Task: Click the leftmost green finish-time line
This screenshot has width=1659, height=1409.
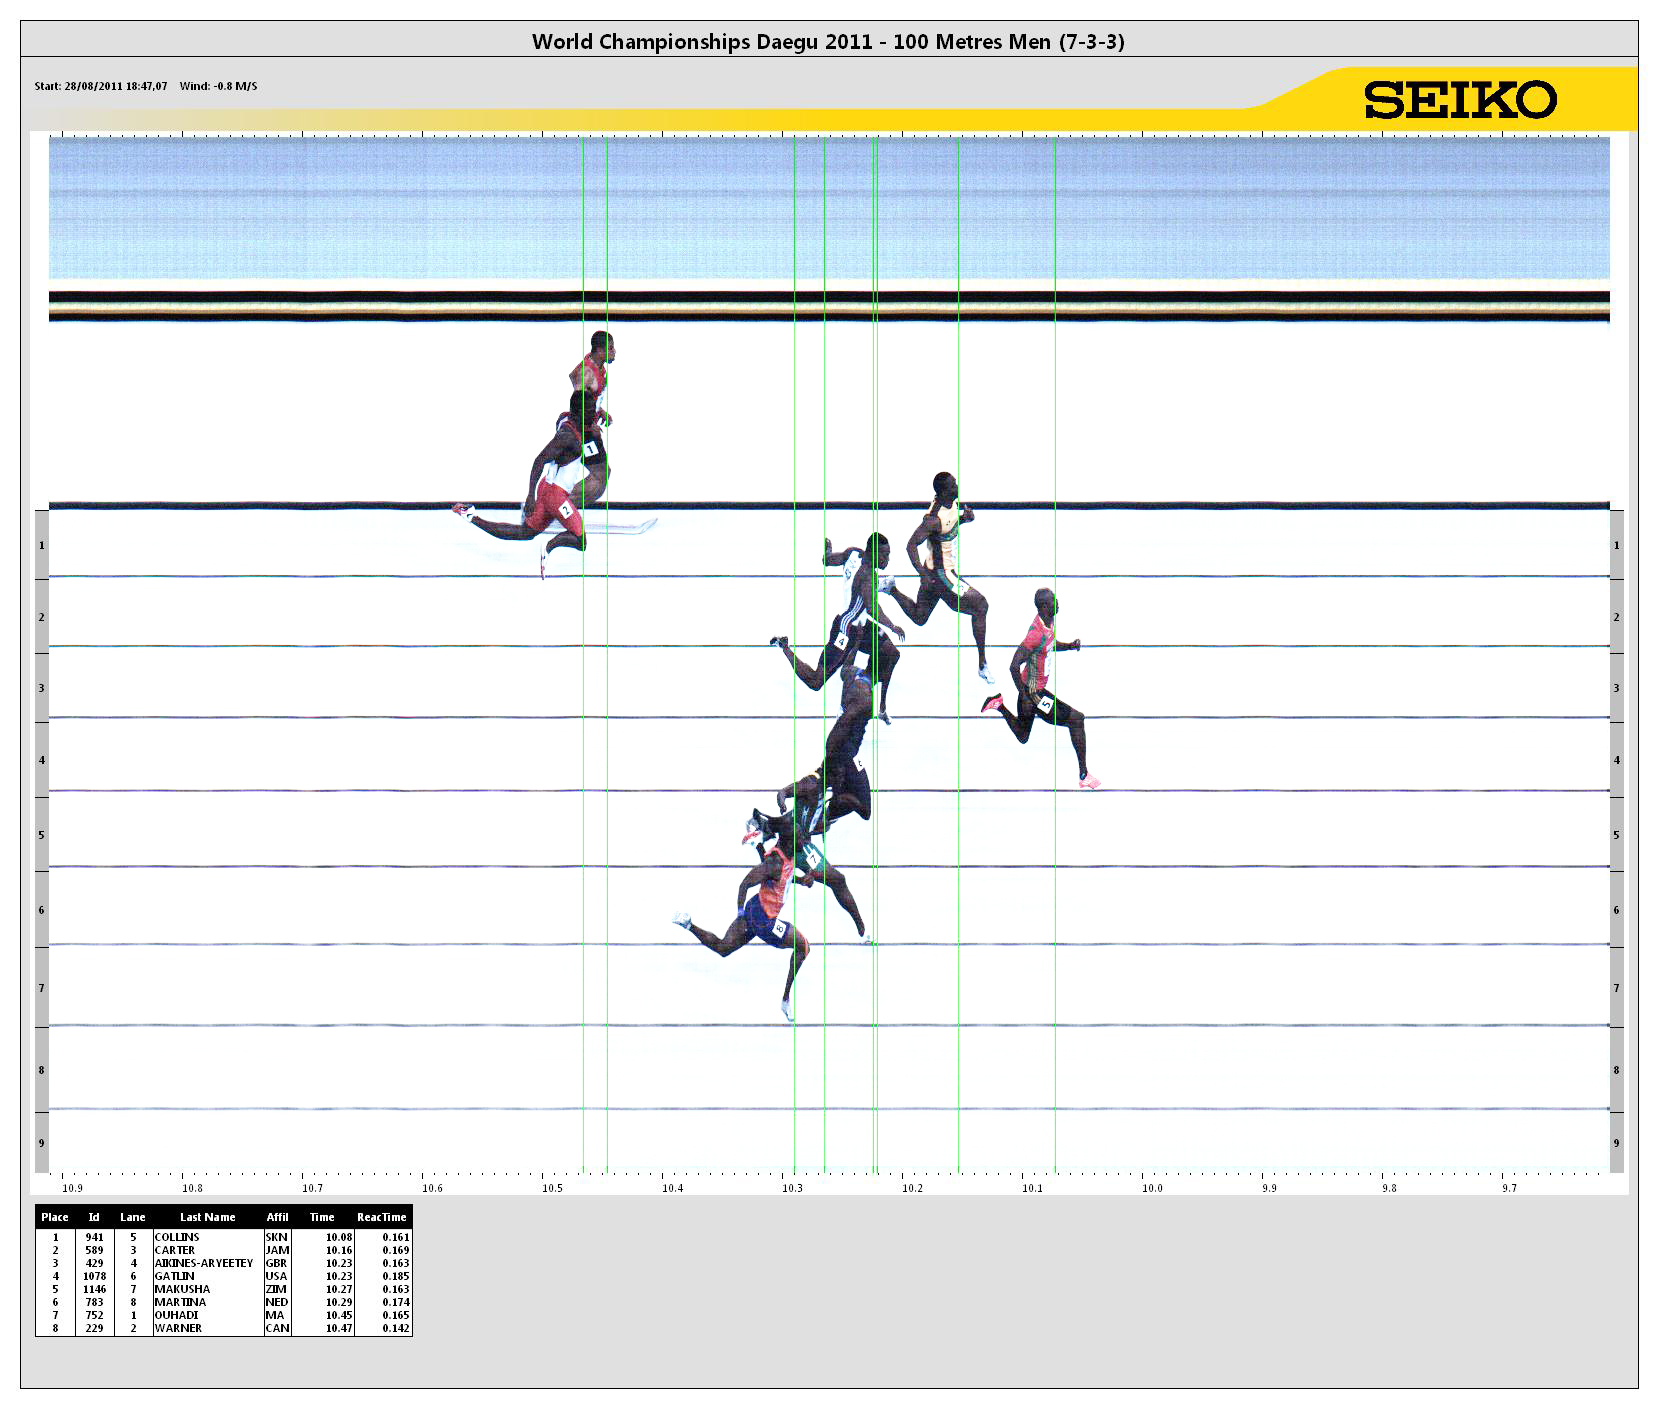Action: (583, 800)
